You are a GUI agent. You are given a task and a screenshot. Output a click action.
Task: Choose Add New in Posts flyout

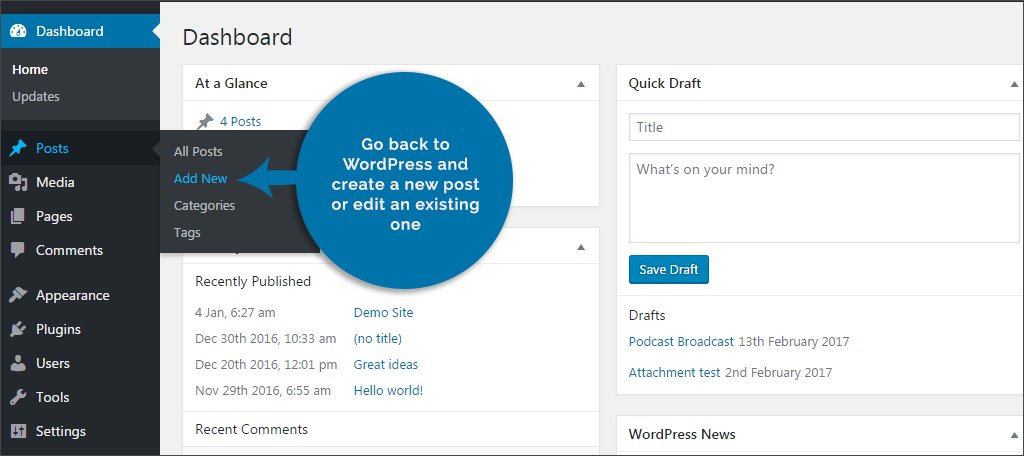point(200,178)
